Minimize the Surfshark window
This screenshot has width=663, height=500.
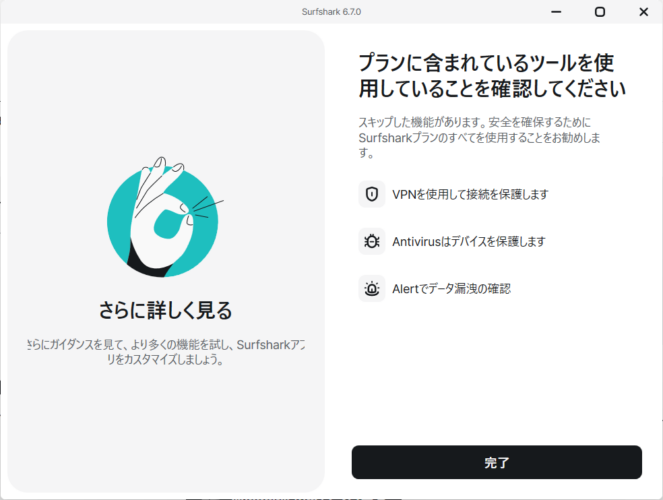[556, 12]
